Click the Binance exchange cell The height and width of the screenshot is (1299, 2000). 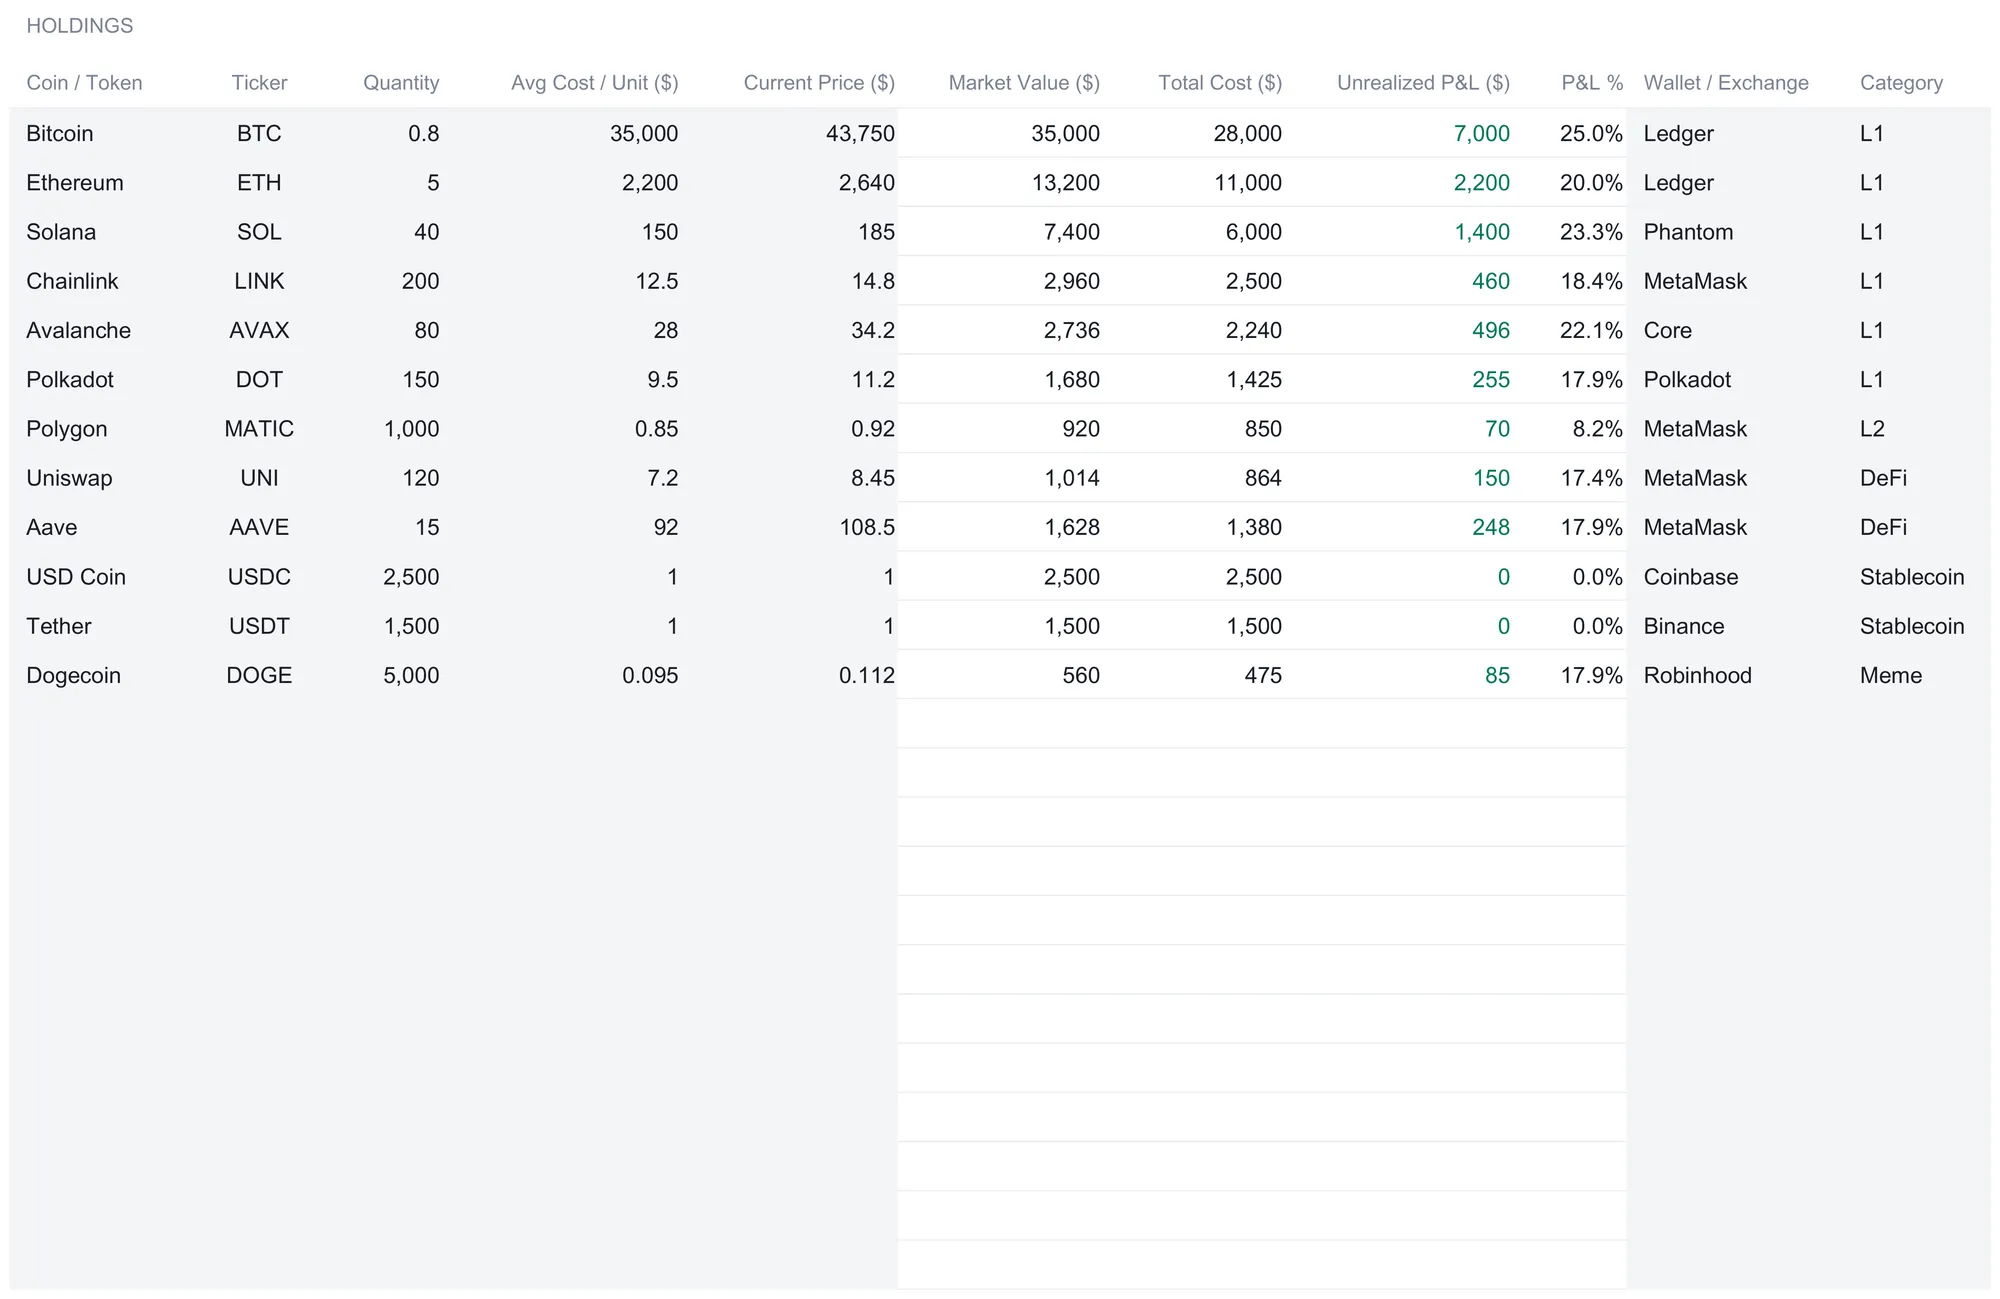click(x=1684, y=626)
